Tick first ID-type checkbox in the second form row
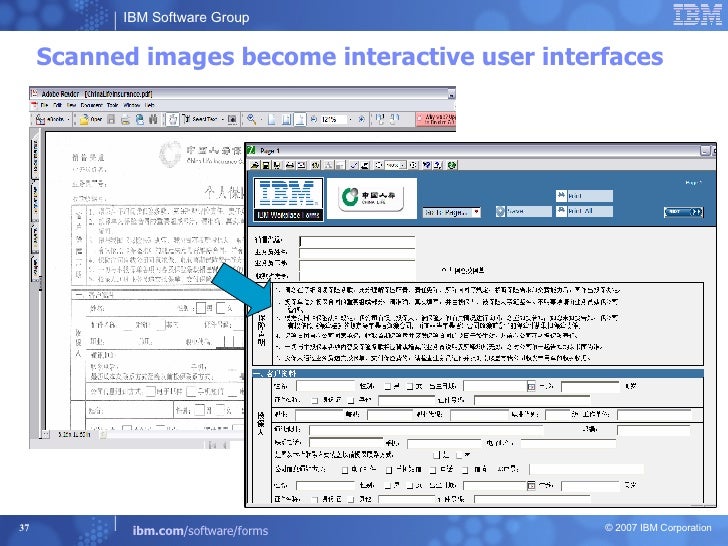Image resolution: width=728 pixels, height=546 pixels. pyautogui.click(x=314, y=401)
